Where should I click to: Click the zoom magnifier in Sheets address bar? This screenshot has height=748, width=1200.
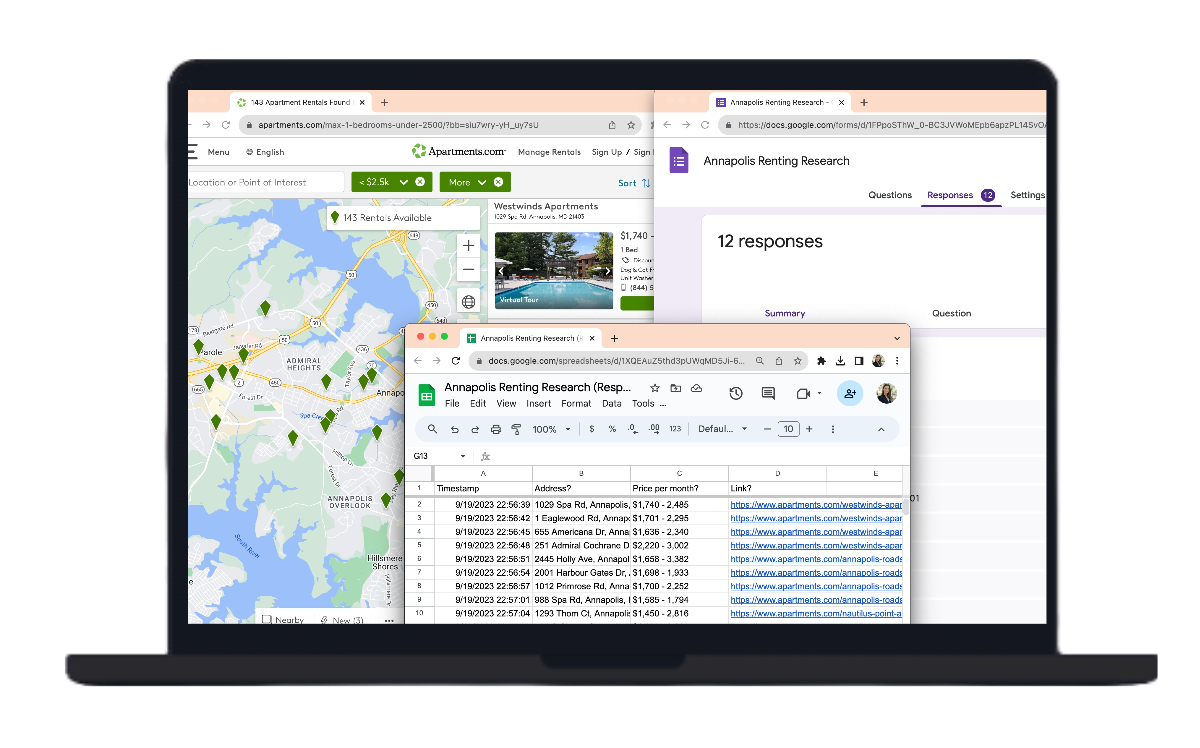[x=761, y=361]
